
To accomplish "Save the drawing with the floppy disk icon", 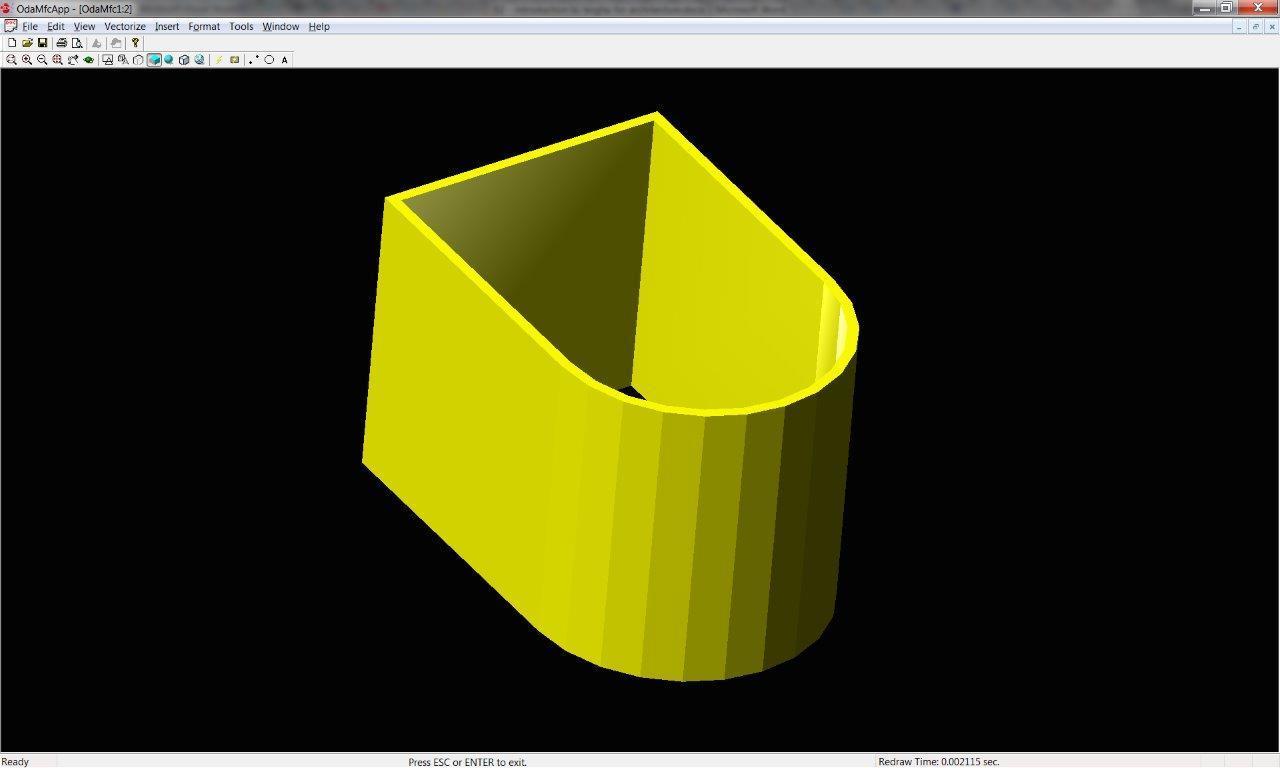I will pos(42,43).
